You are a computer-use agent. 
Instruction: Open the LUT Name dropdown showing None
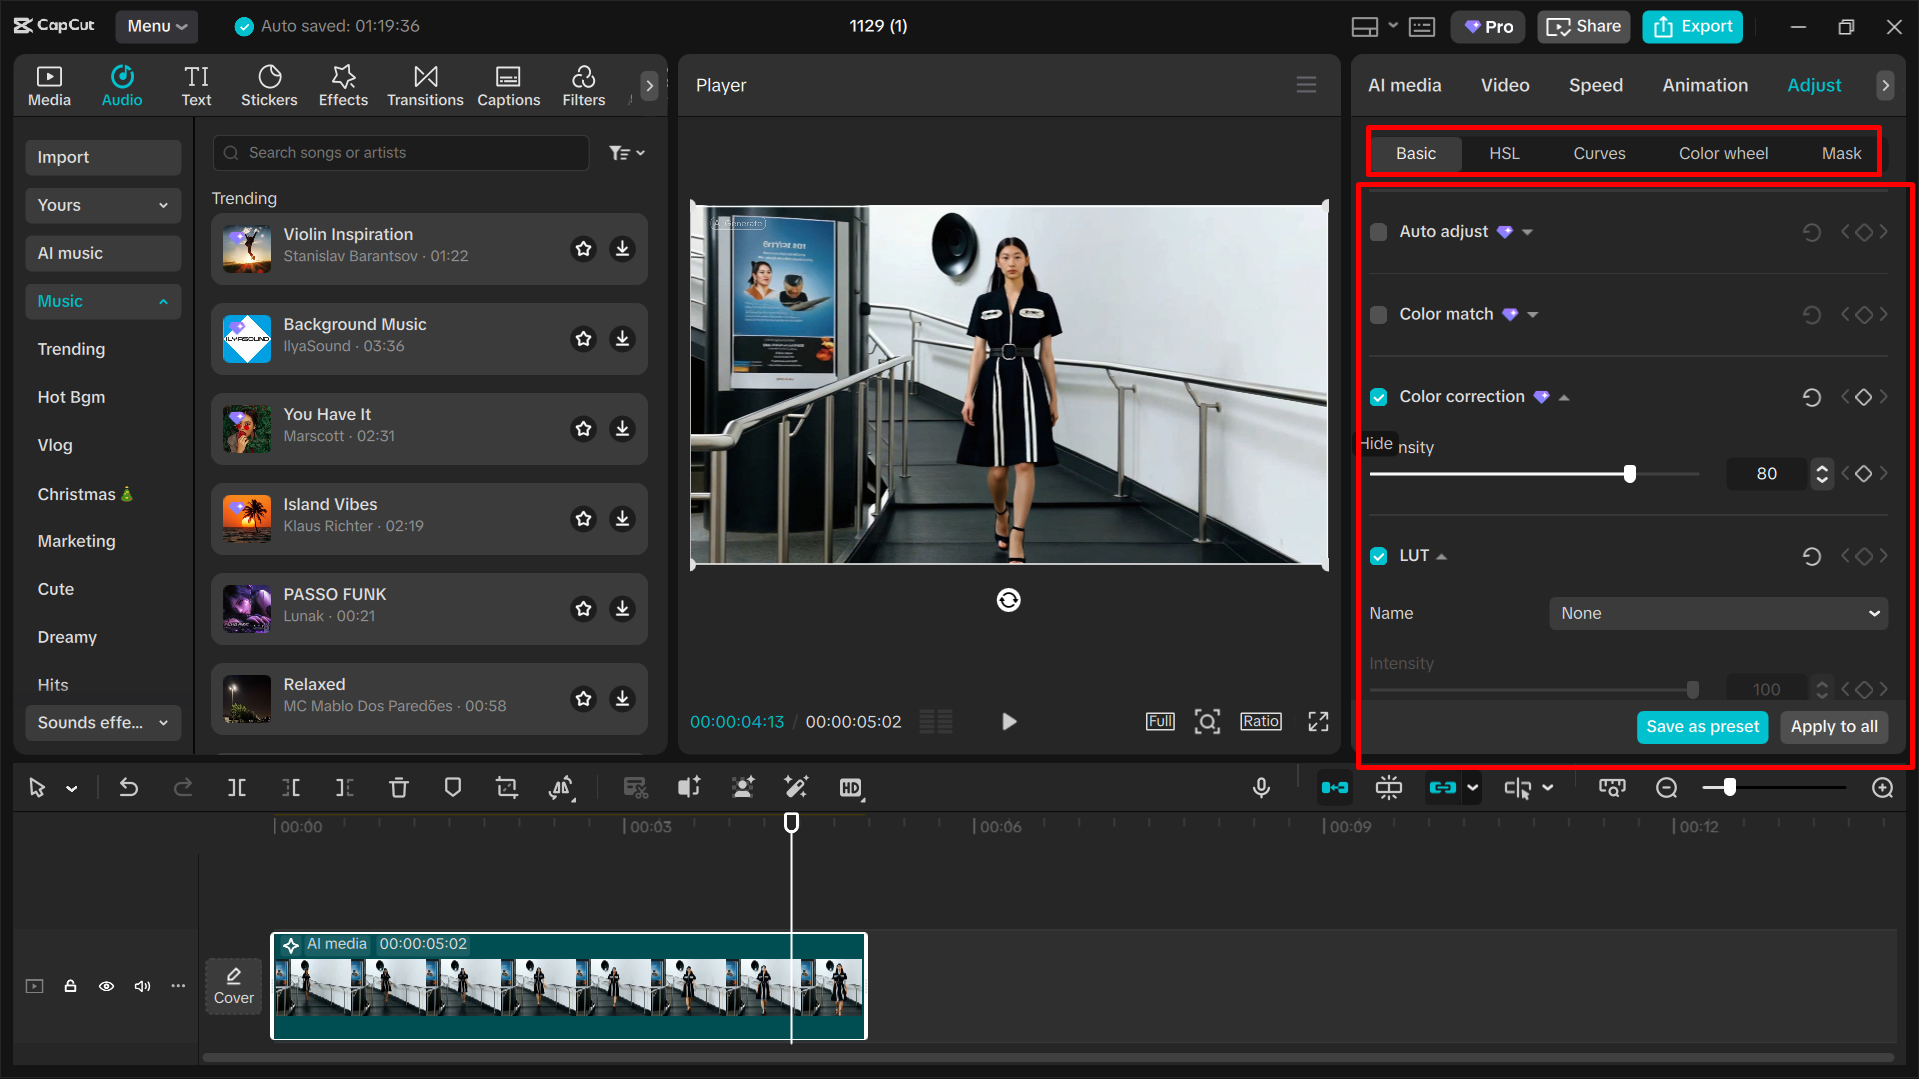click(1716, 613)
